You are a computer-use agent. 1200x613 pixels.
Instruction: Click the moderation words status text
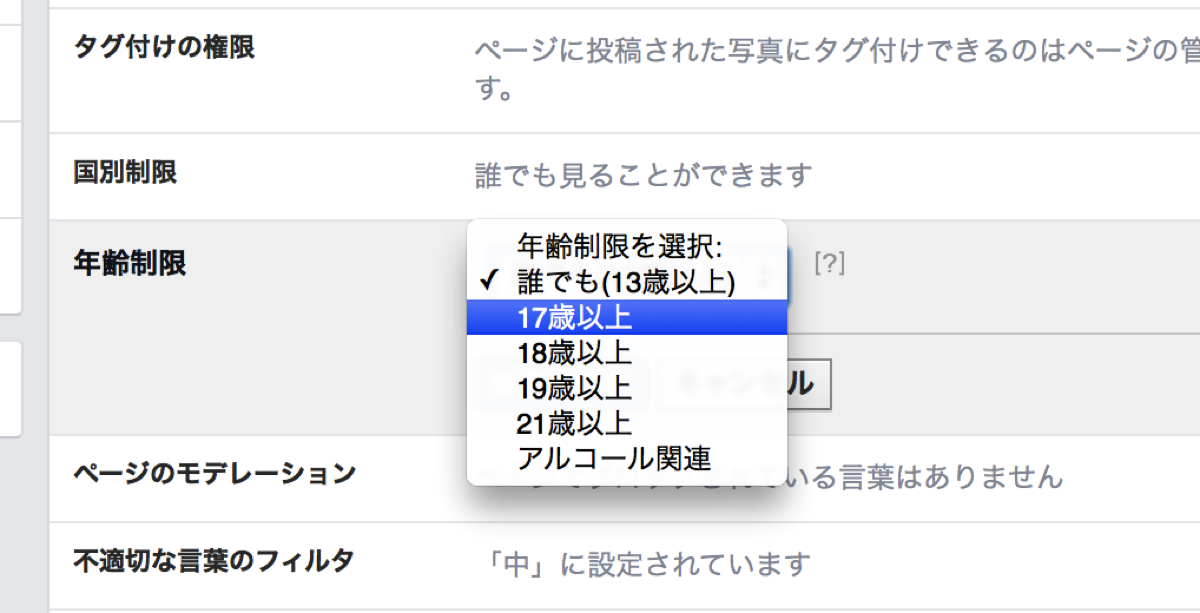click(925, 476)
